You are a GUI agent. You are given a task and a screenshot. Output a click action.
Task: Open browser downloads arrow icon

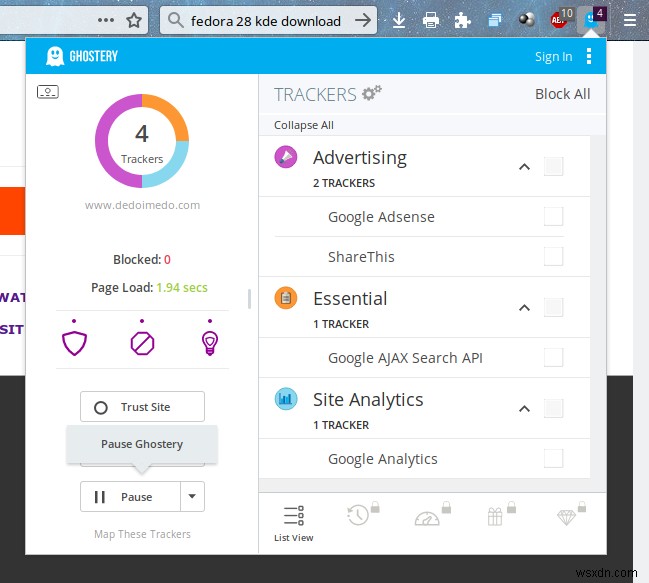[x=399, y=20]
